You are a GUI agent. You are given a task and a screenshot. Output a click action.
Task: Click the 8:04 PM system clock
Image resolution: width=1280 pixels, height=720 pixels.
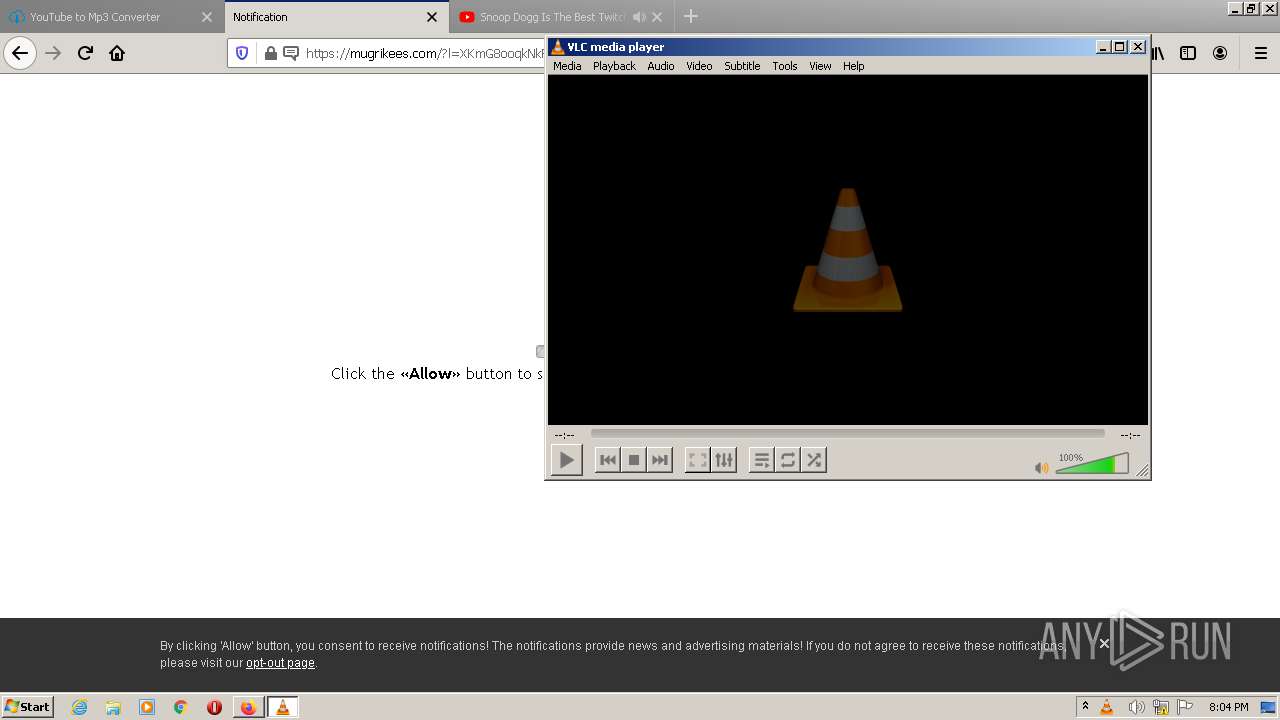tap(1229, 707)
